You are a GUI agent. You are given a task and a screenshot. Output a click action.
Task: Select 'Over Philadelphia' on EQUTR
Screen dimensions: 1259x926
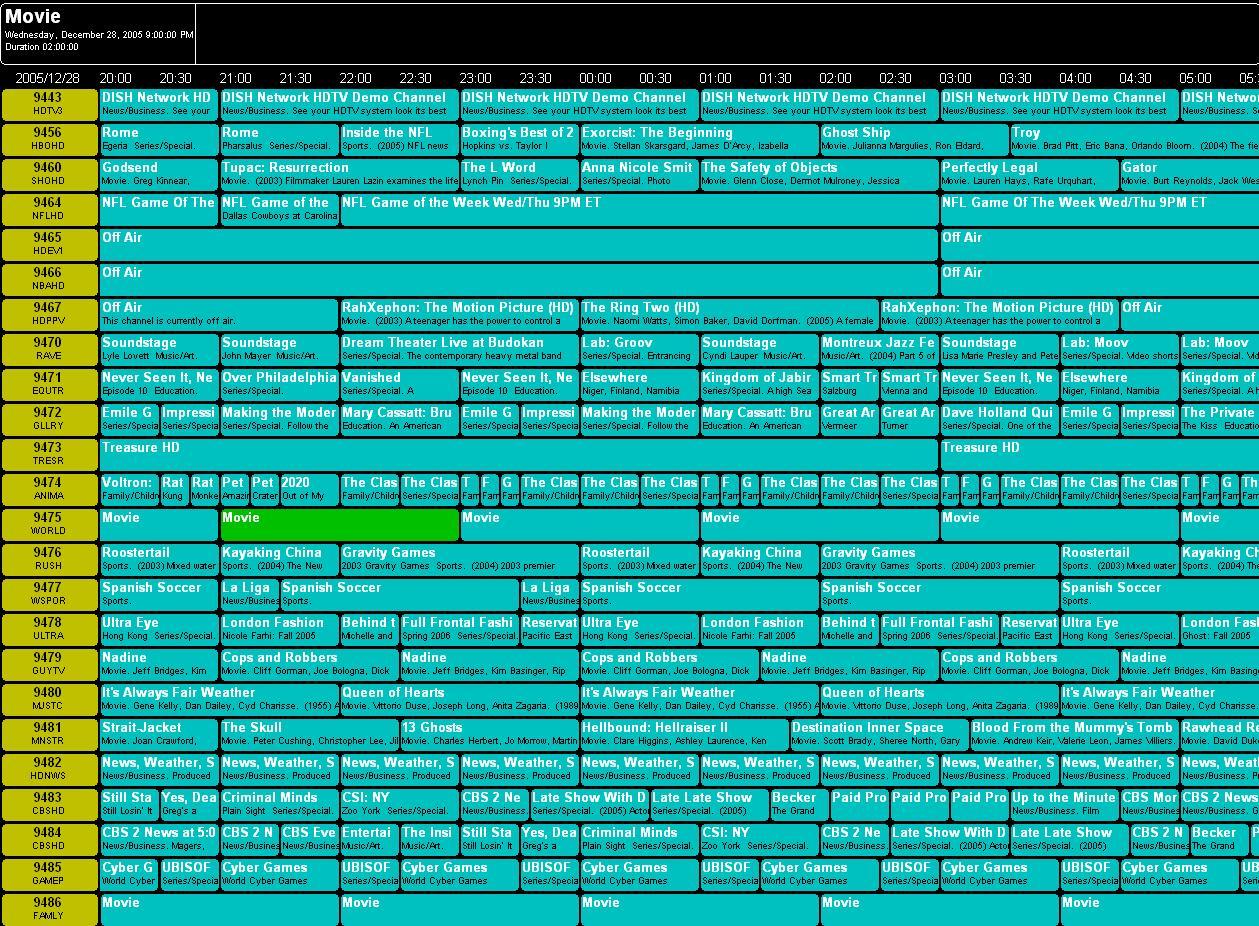[280, 385]
